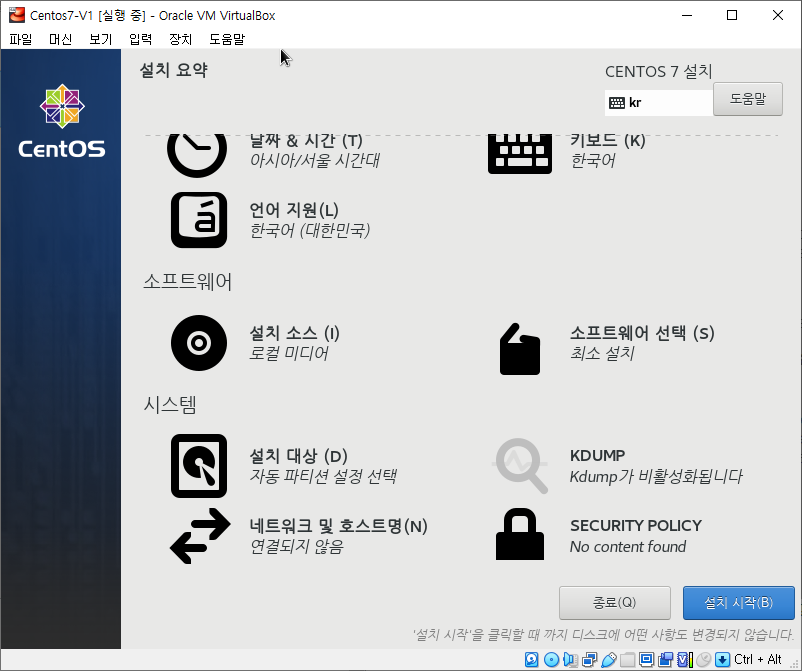Screen dimensions: 802x671
Task: Open installation source disc icon
Action: tap(199, 343)
